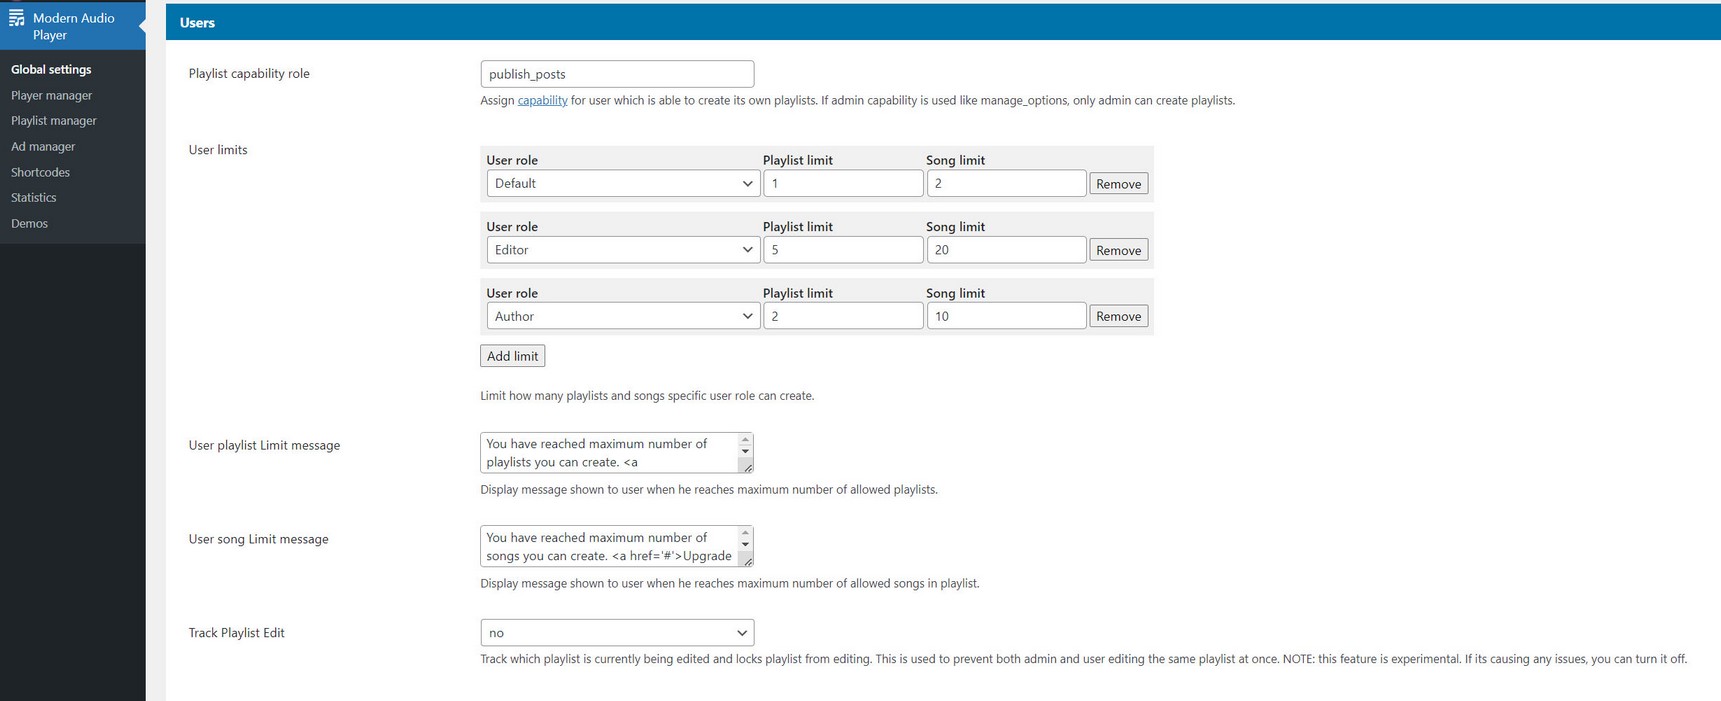
Task: Remove the Default user role limit
Action: click(1118, 184)
